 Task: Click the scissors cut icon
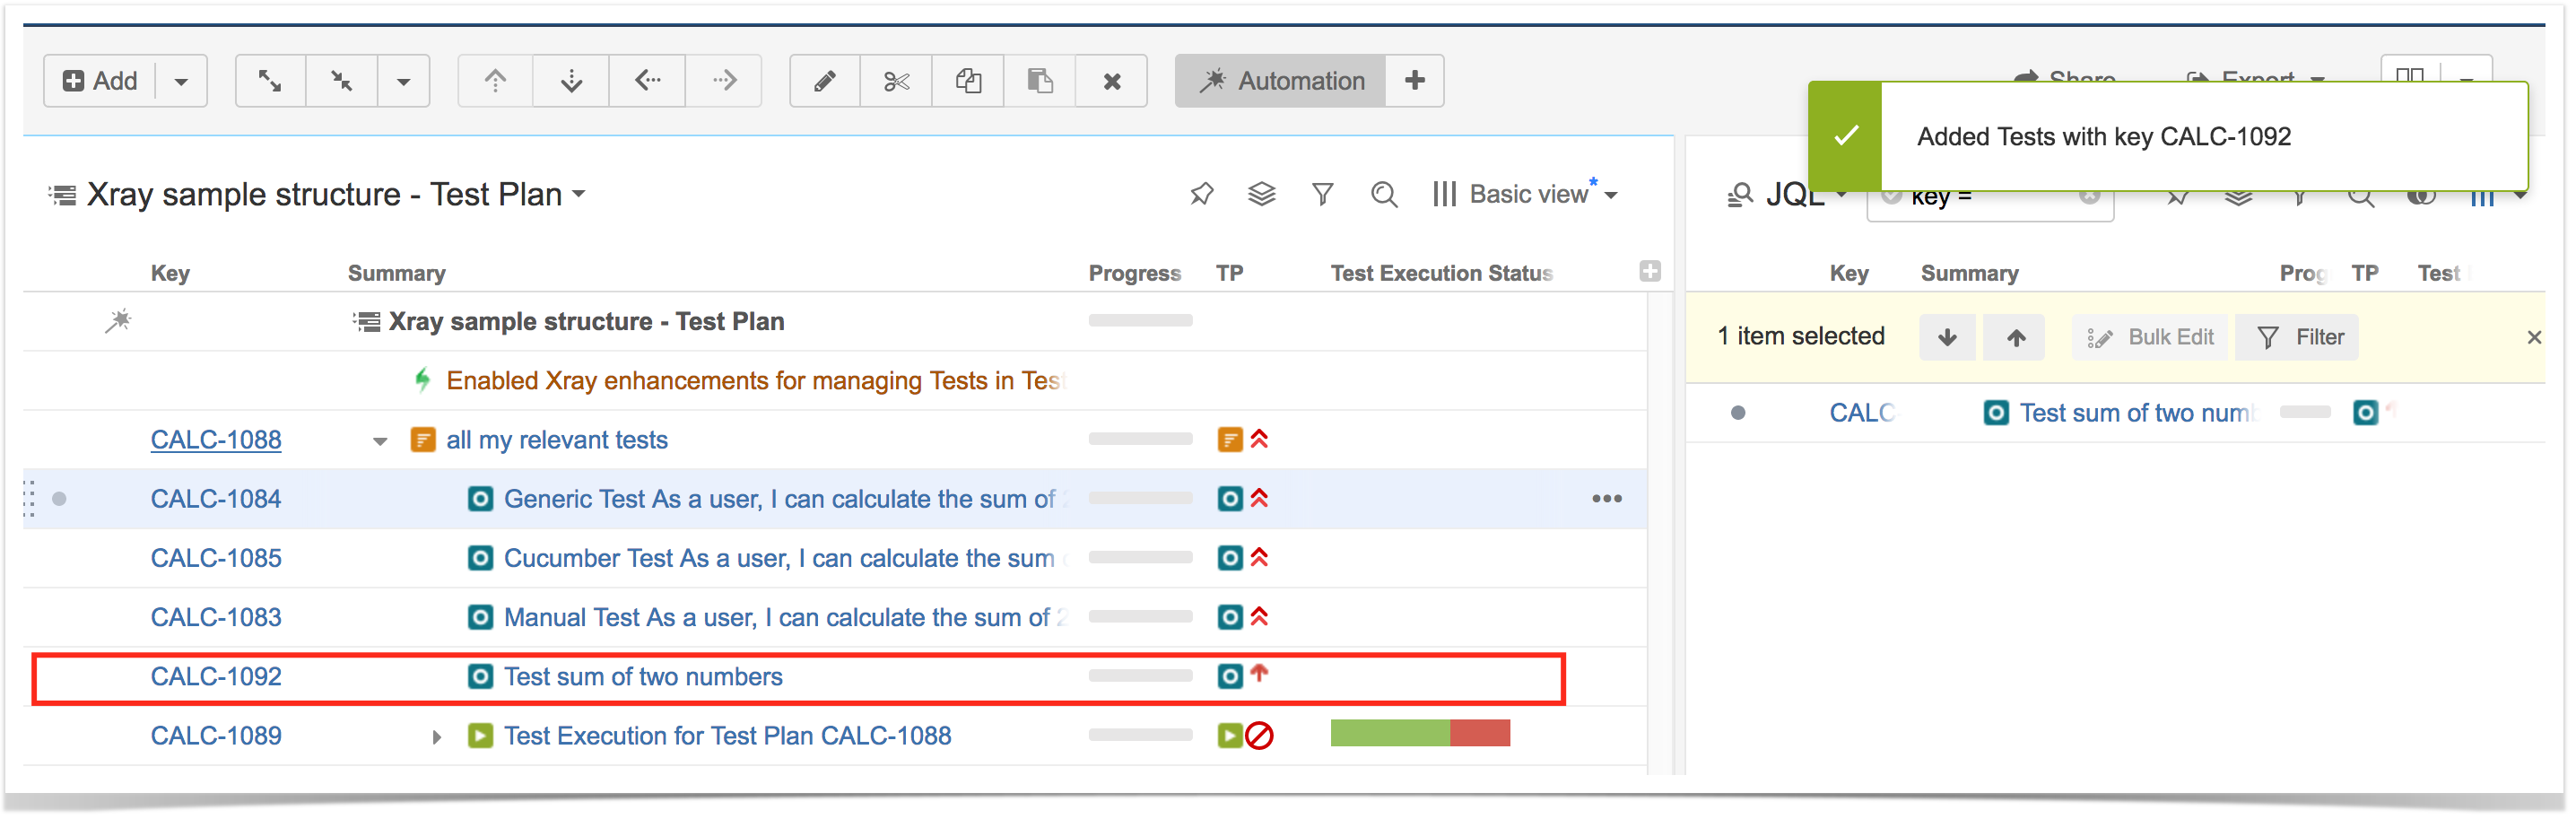[896, 81]
